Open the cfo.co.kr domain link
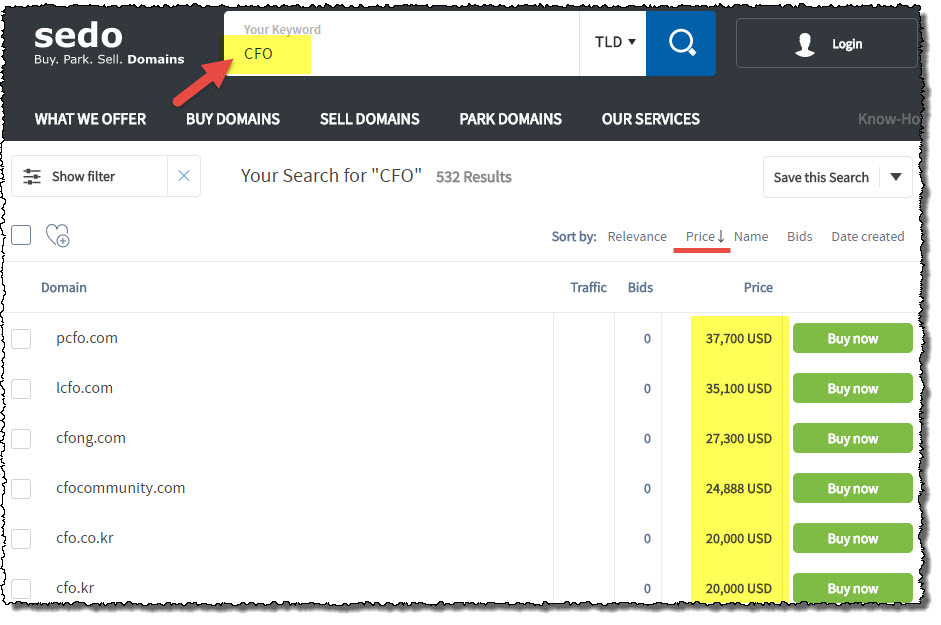 click(85, 538)
